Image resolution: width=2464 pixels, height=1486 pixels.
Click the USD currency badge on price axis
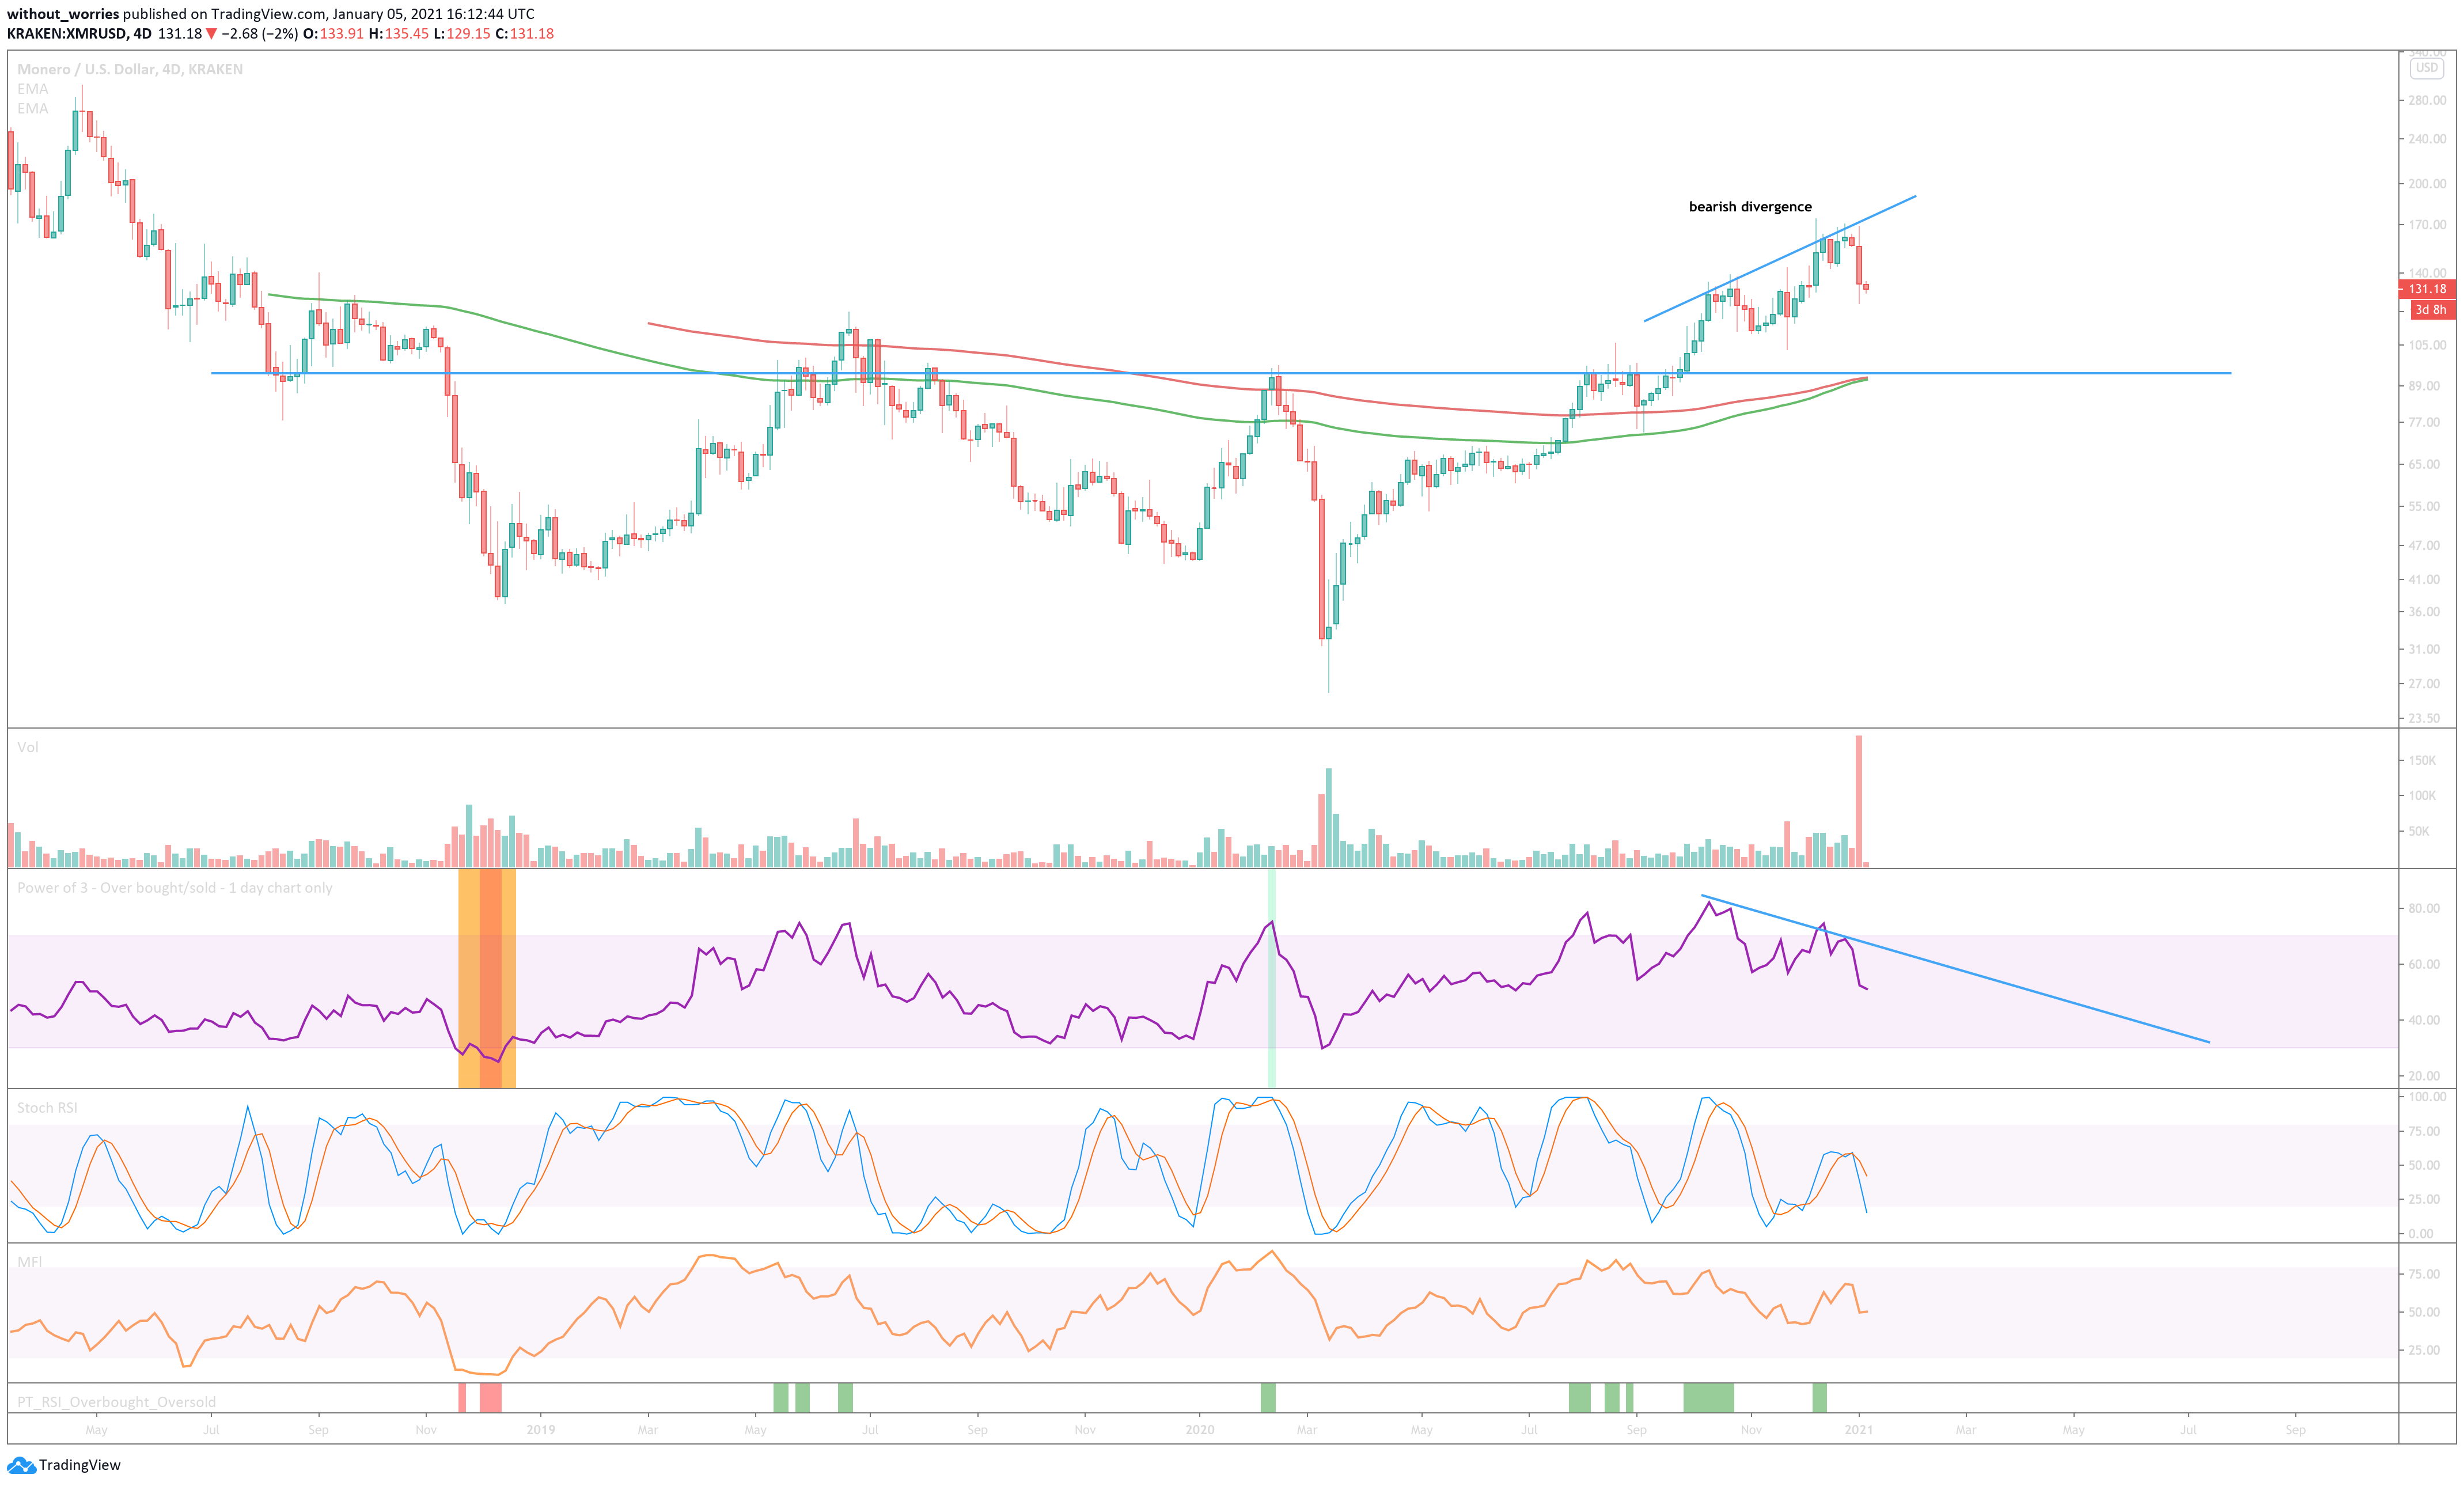pos(2427,68)
